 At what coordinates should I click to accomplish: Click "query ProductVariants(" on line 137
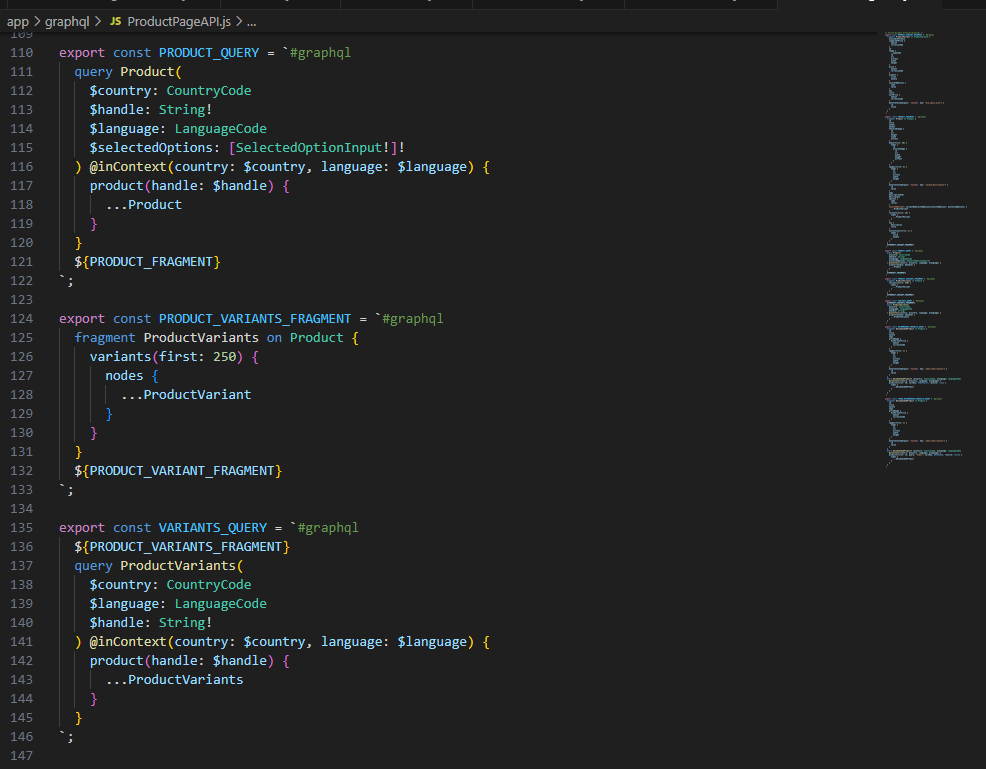[x=158, y=566]
